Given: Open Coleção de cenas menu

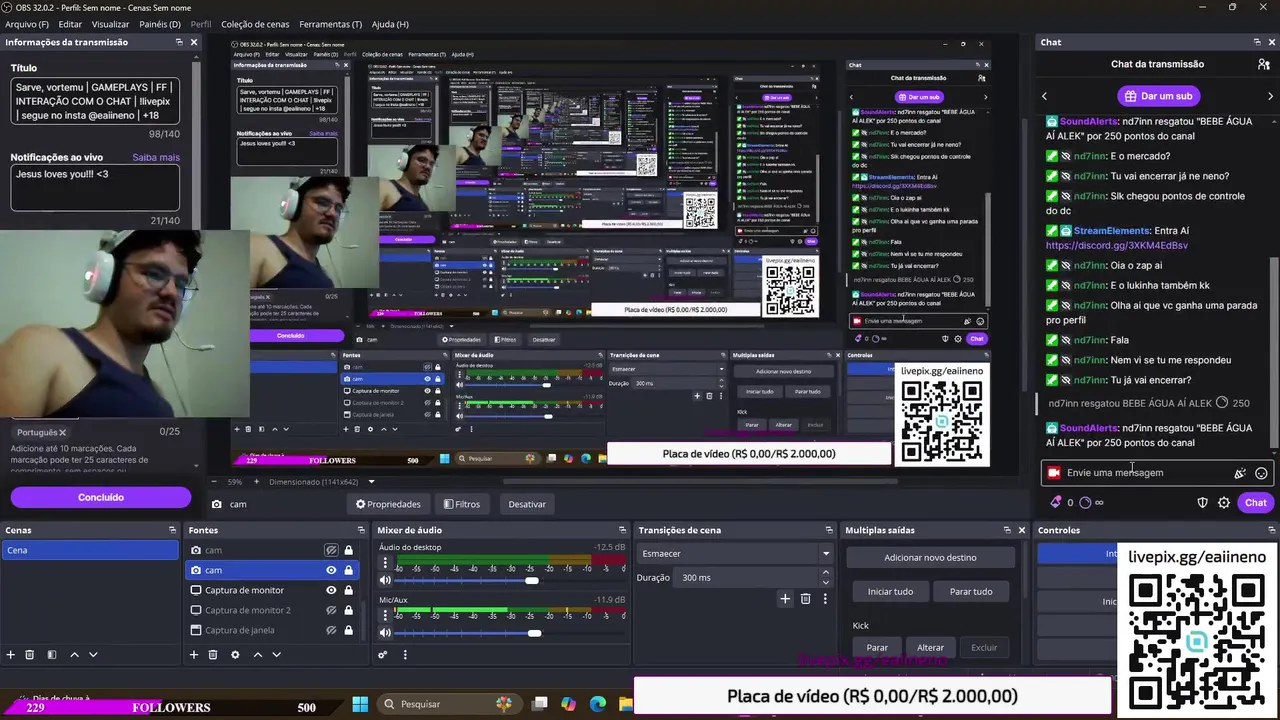Looking at the screenshot, I should [x=255, y=24].
